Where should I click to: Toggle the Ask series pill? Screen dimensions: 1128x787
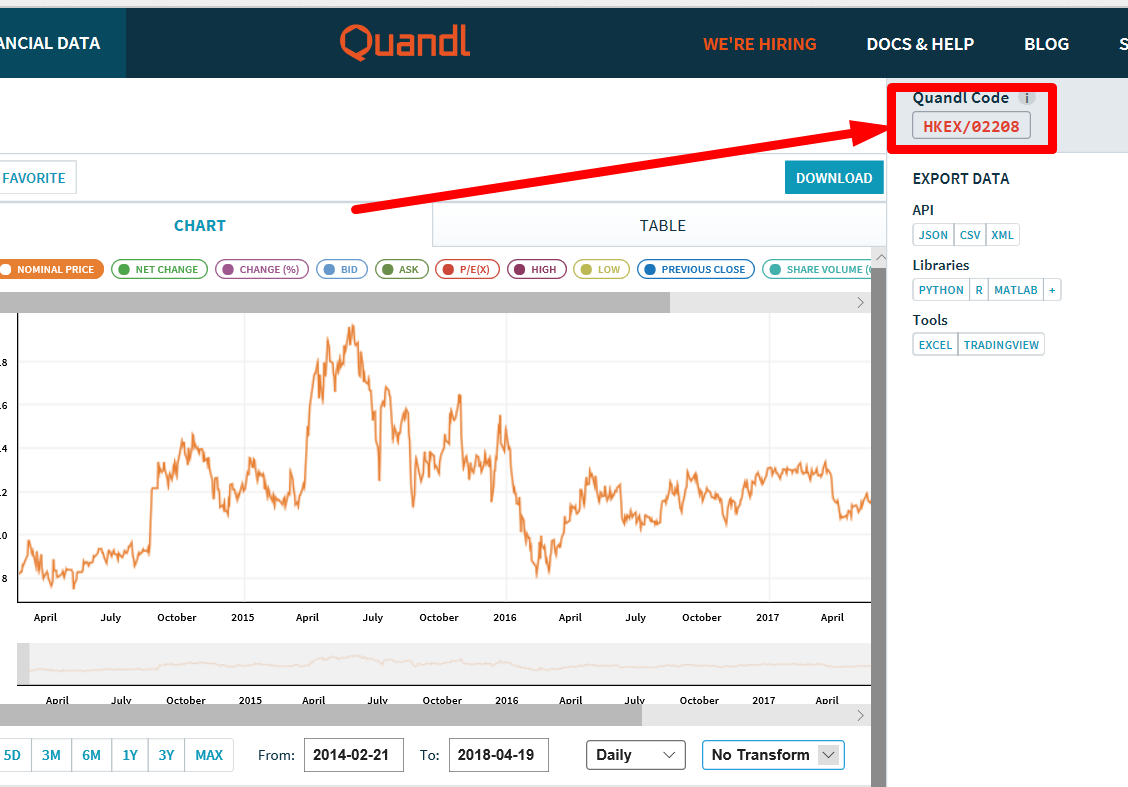pyautogui.click(x=401, y=269)
